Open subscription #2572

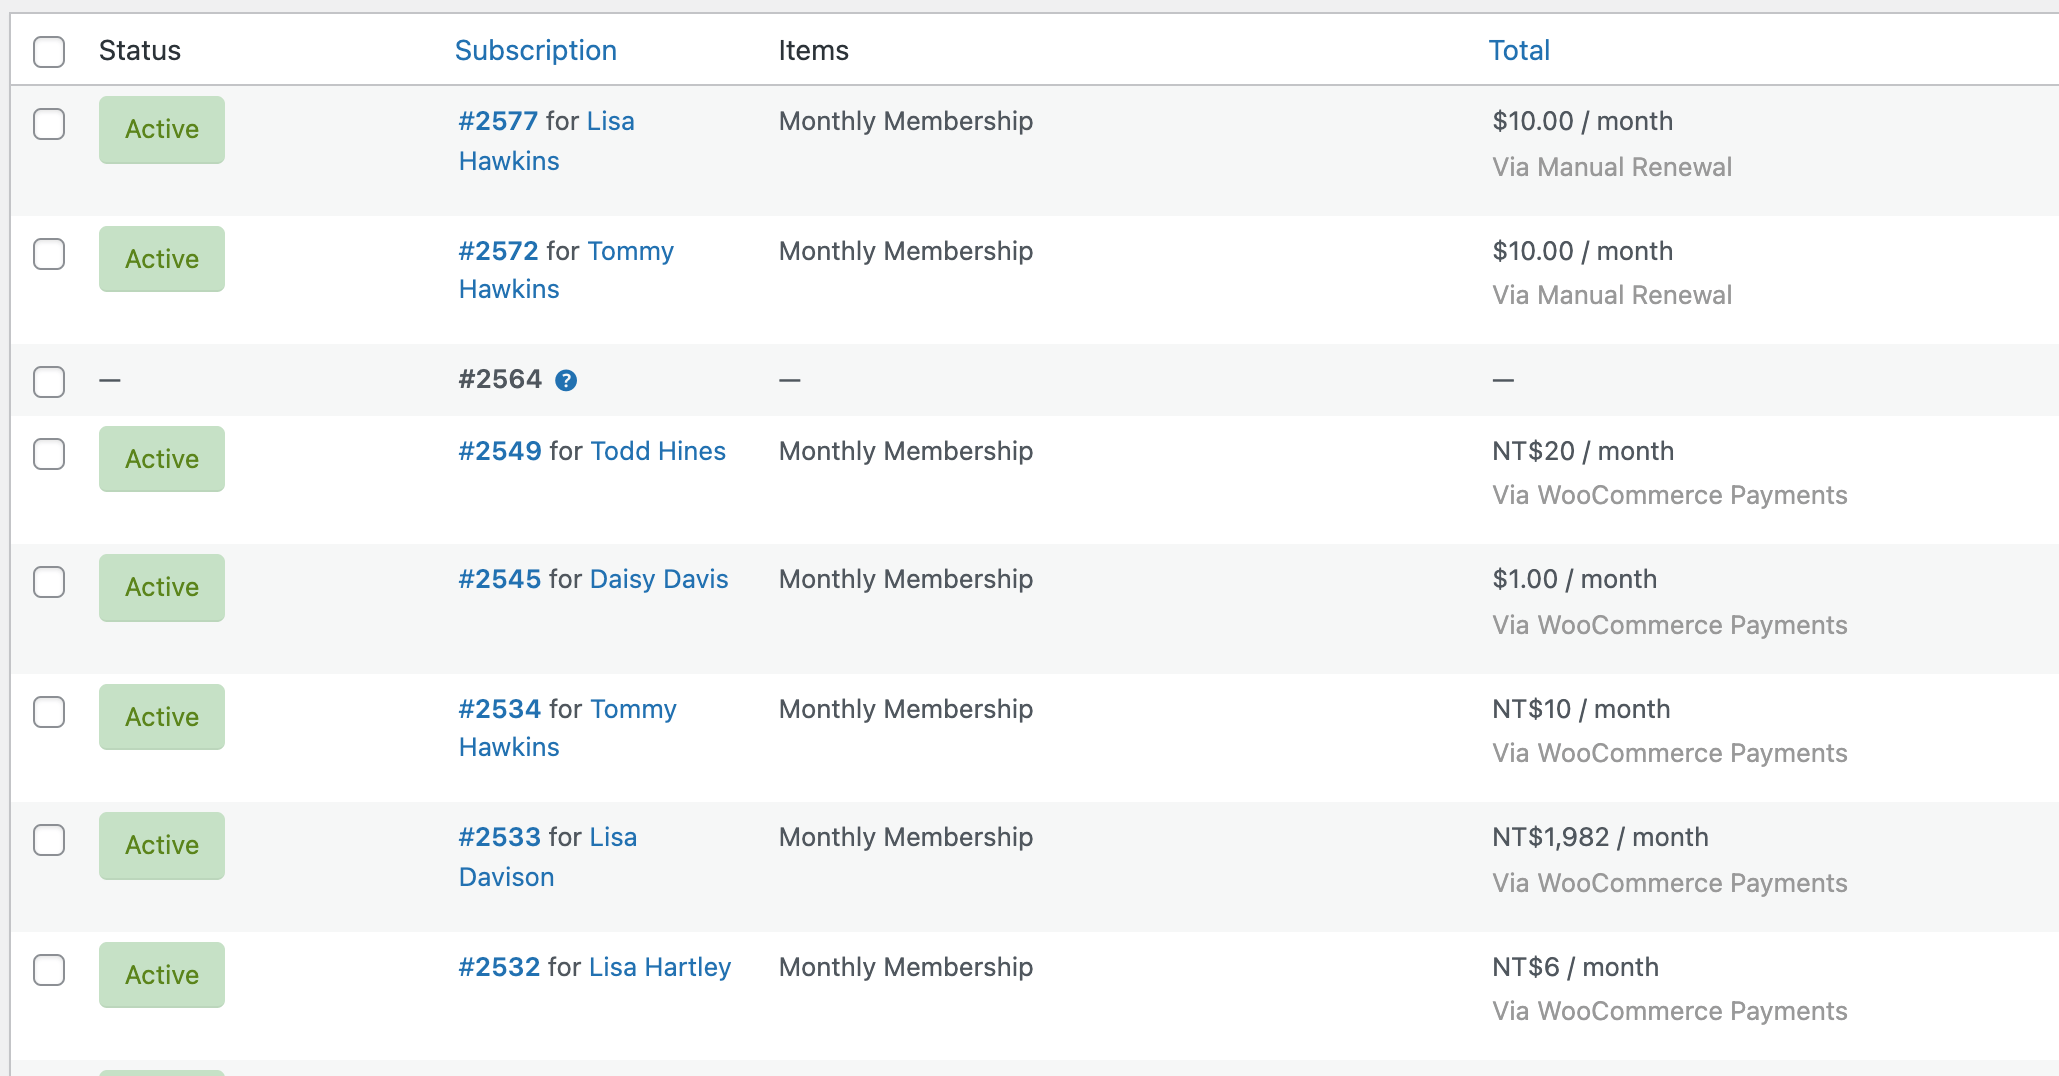tap(498, 251)
